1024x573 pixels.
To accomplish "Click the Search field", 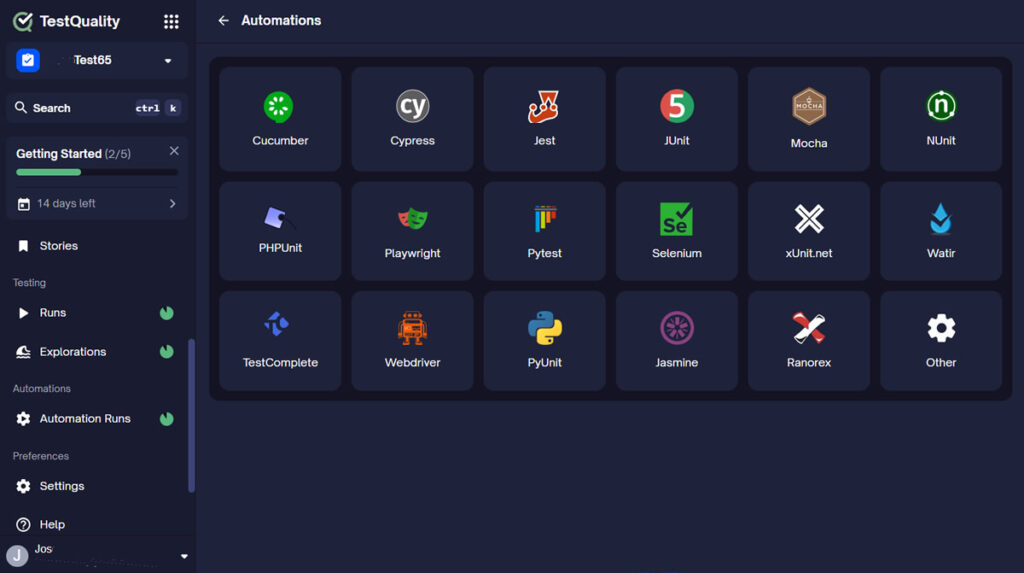I will (x=97, y=108).
